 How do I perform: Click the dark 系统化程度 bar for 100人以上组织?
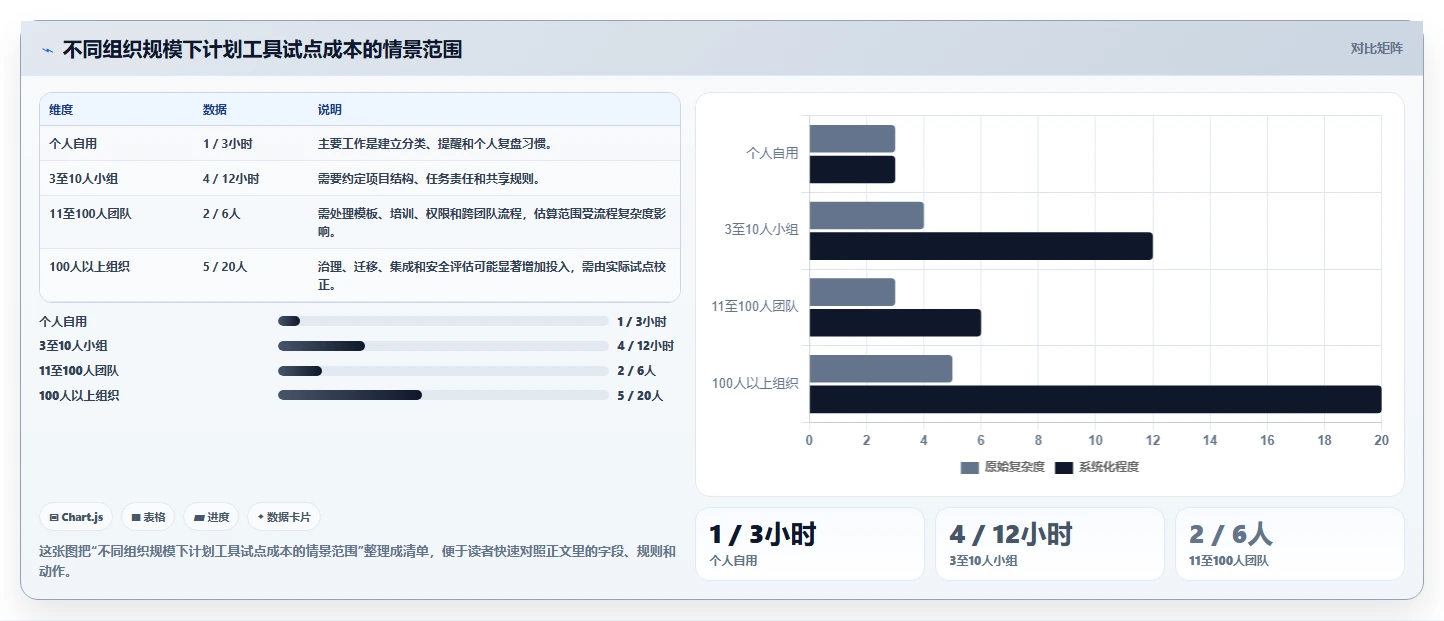[x=1095, y=399]
